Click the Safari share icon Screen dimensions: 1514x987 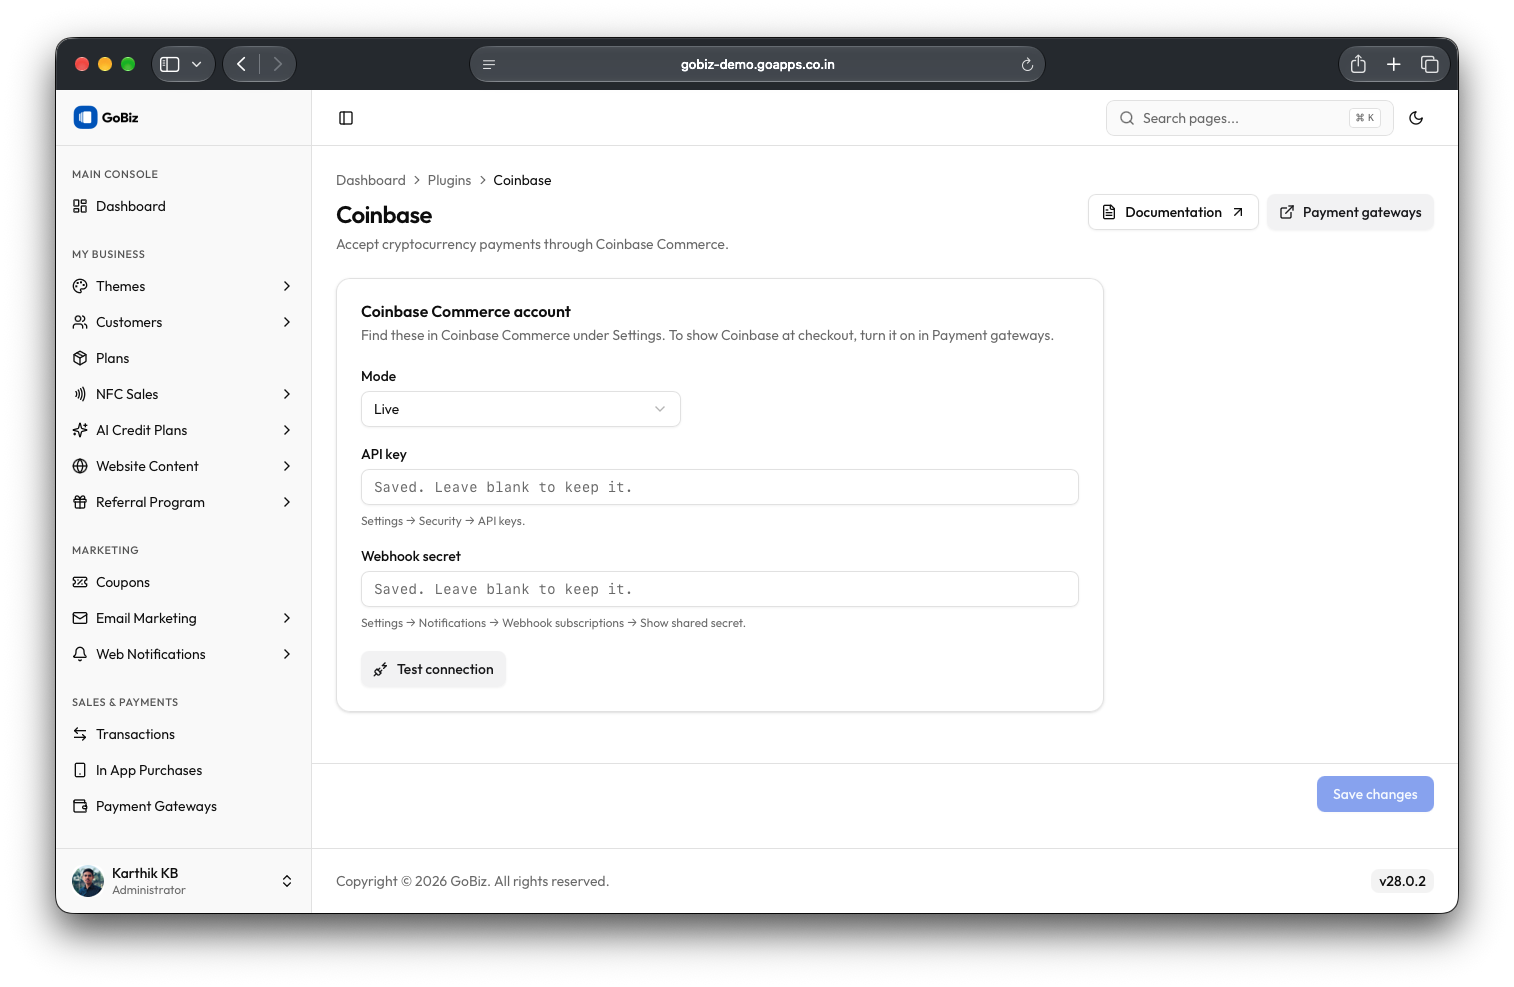coord(1358,64)
